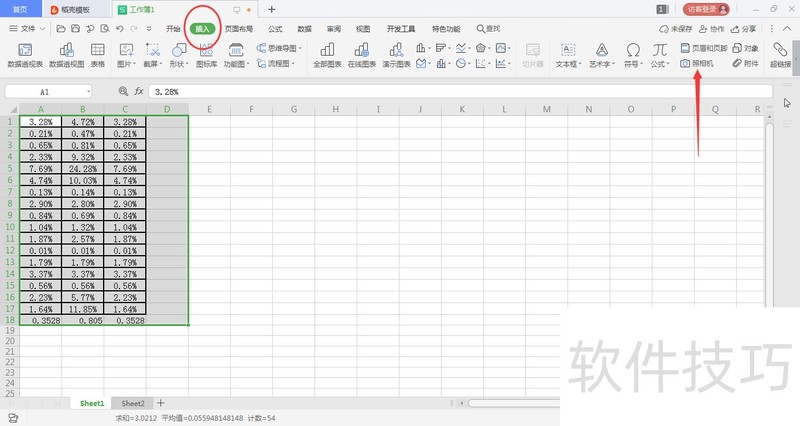Select column header A
Screen dimensions: 800x426
41,109
